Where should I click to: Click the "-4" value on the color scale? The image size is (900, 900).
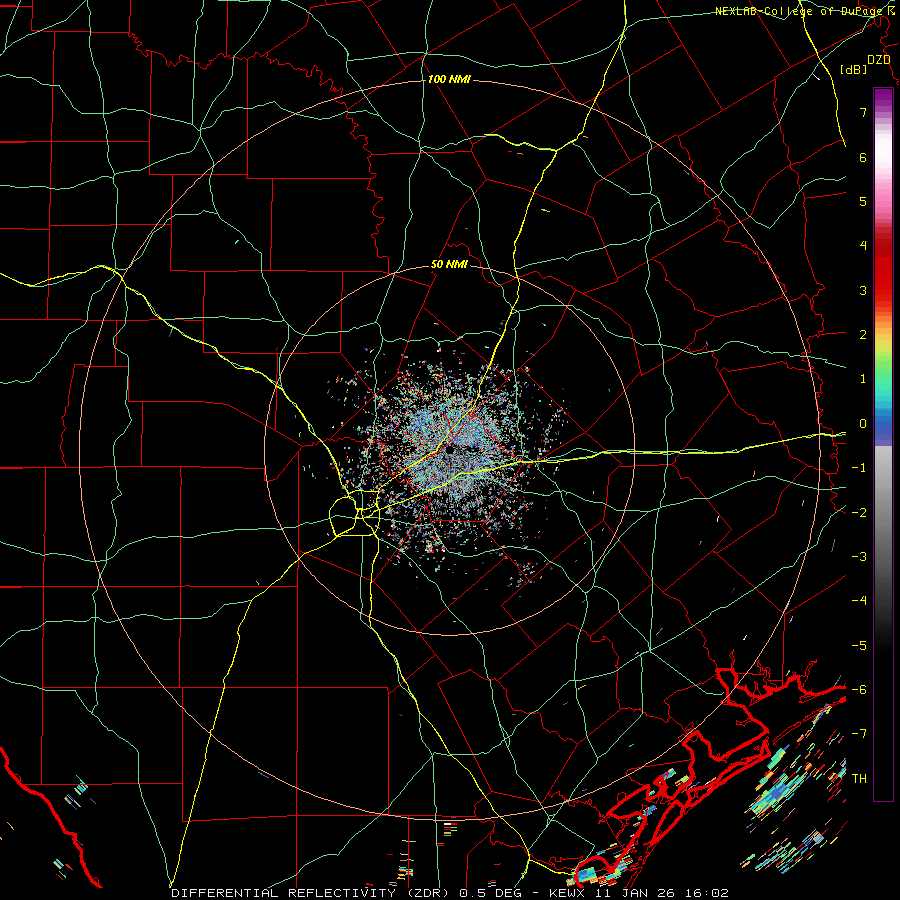pos(859,601)
